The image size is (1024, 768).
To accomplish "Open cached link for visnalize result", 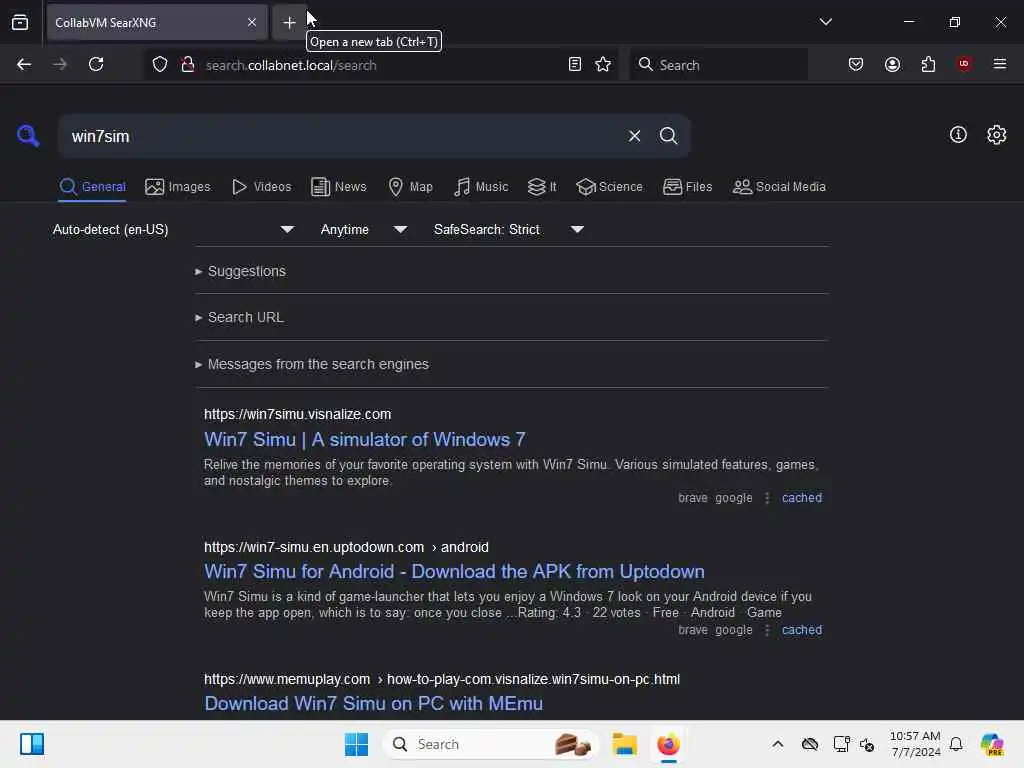I will (801, 498).
